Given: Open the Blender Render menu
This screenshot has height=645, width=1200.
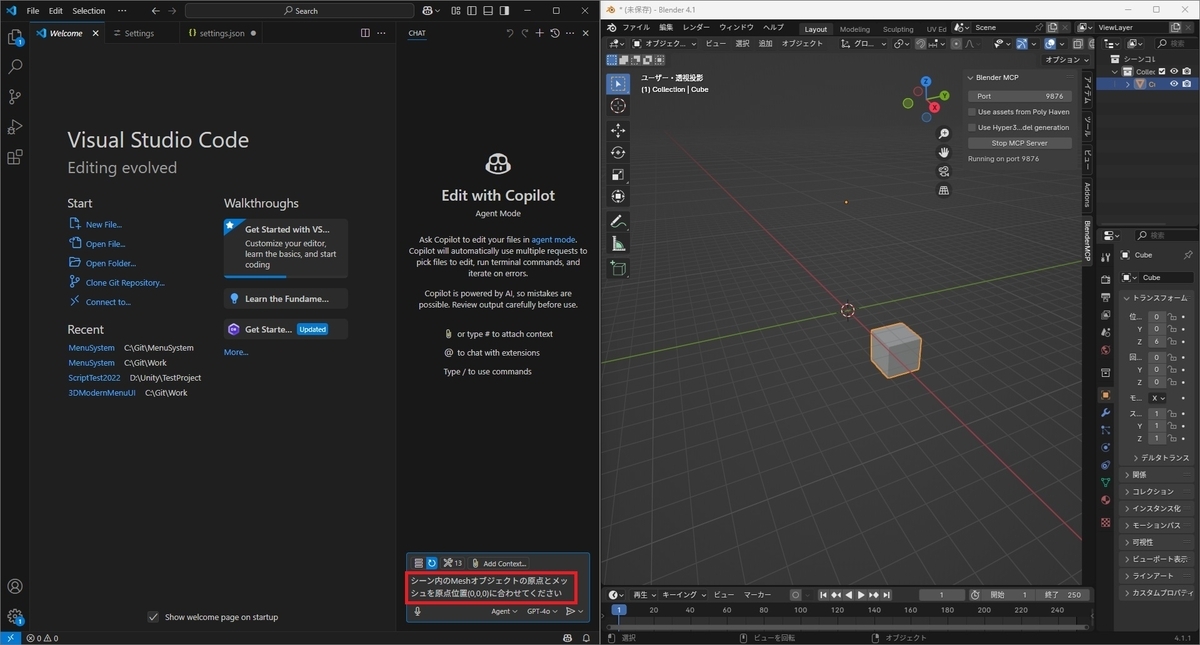Looking at the screenshot, I should (696, 27).
